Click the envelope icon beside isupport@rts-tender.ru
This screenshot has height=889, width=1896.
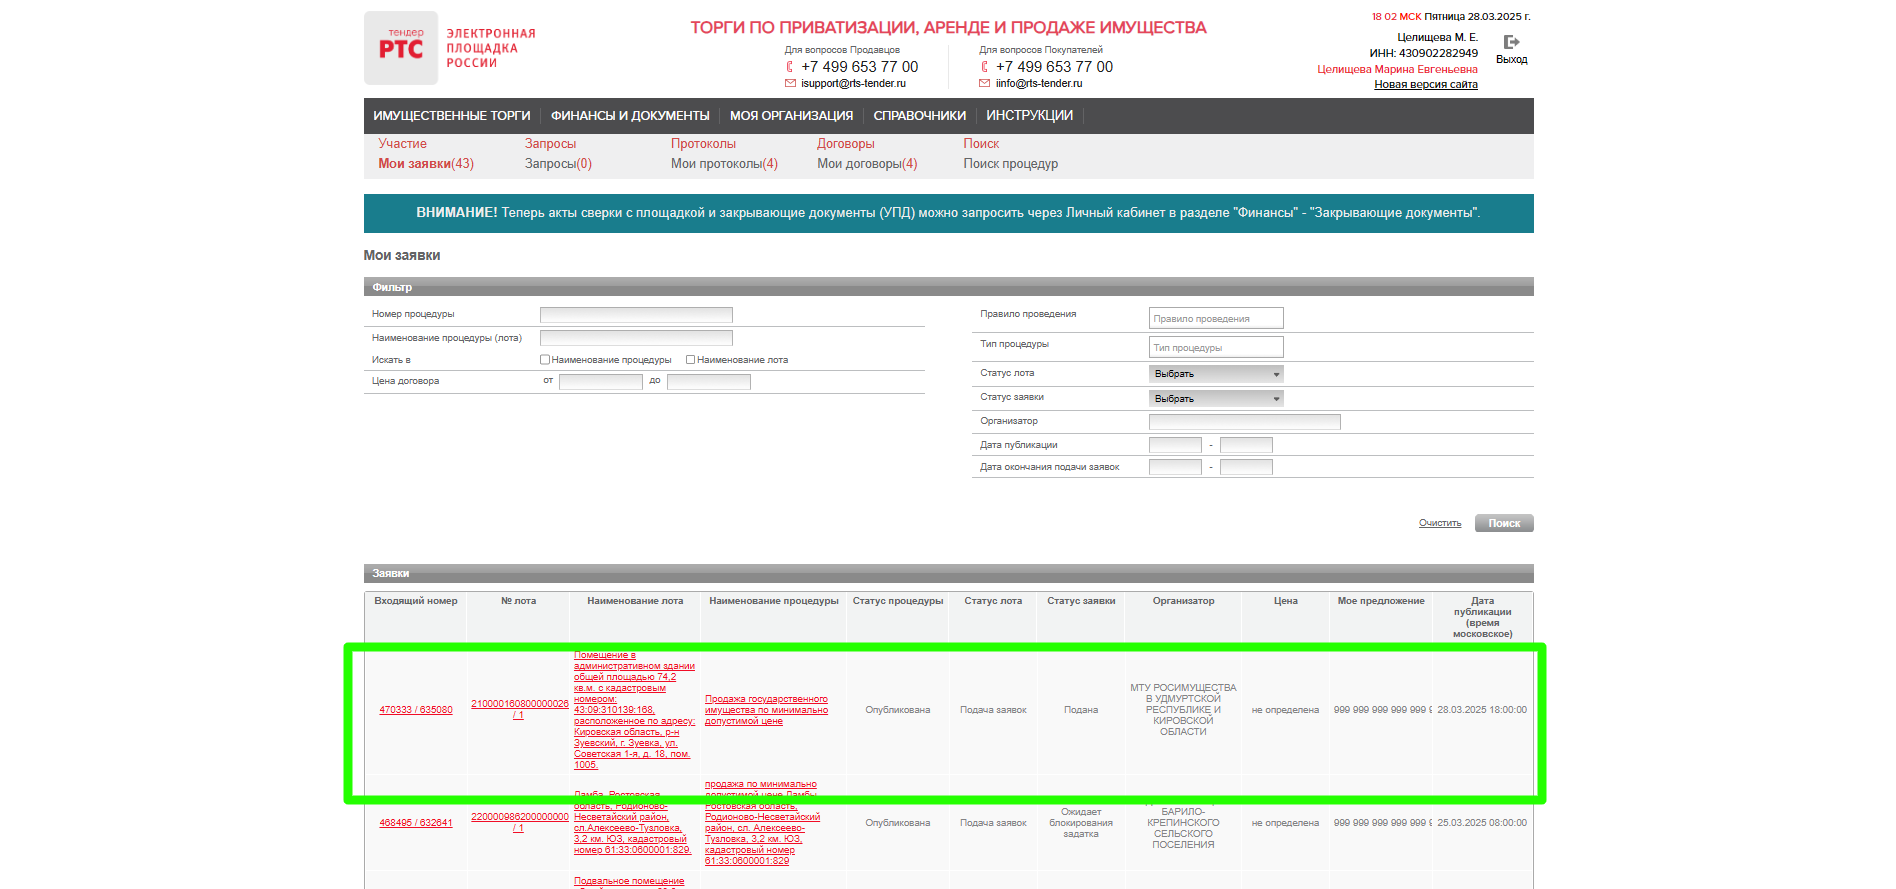click(790, 84)
